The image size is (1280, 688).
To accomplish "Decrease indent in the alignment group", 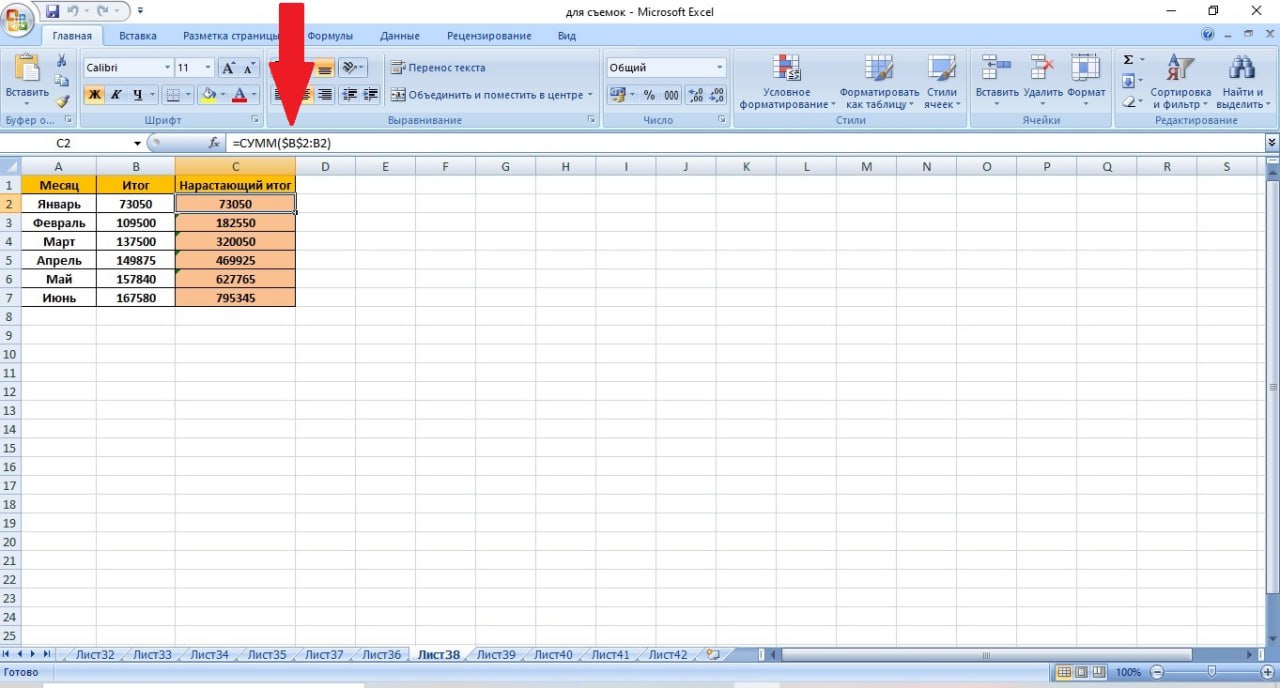I will click(x=350, y=94).
